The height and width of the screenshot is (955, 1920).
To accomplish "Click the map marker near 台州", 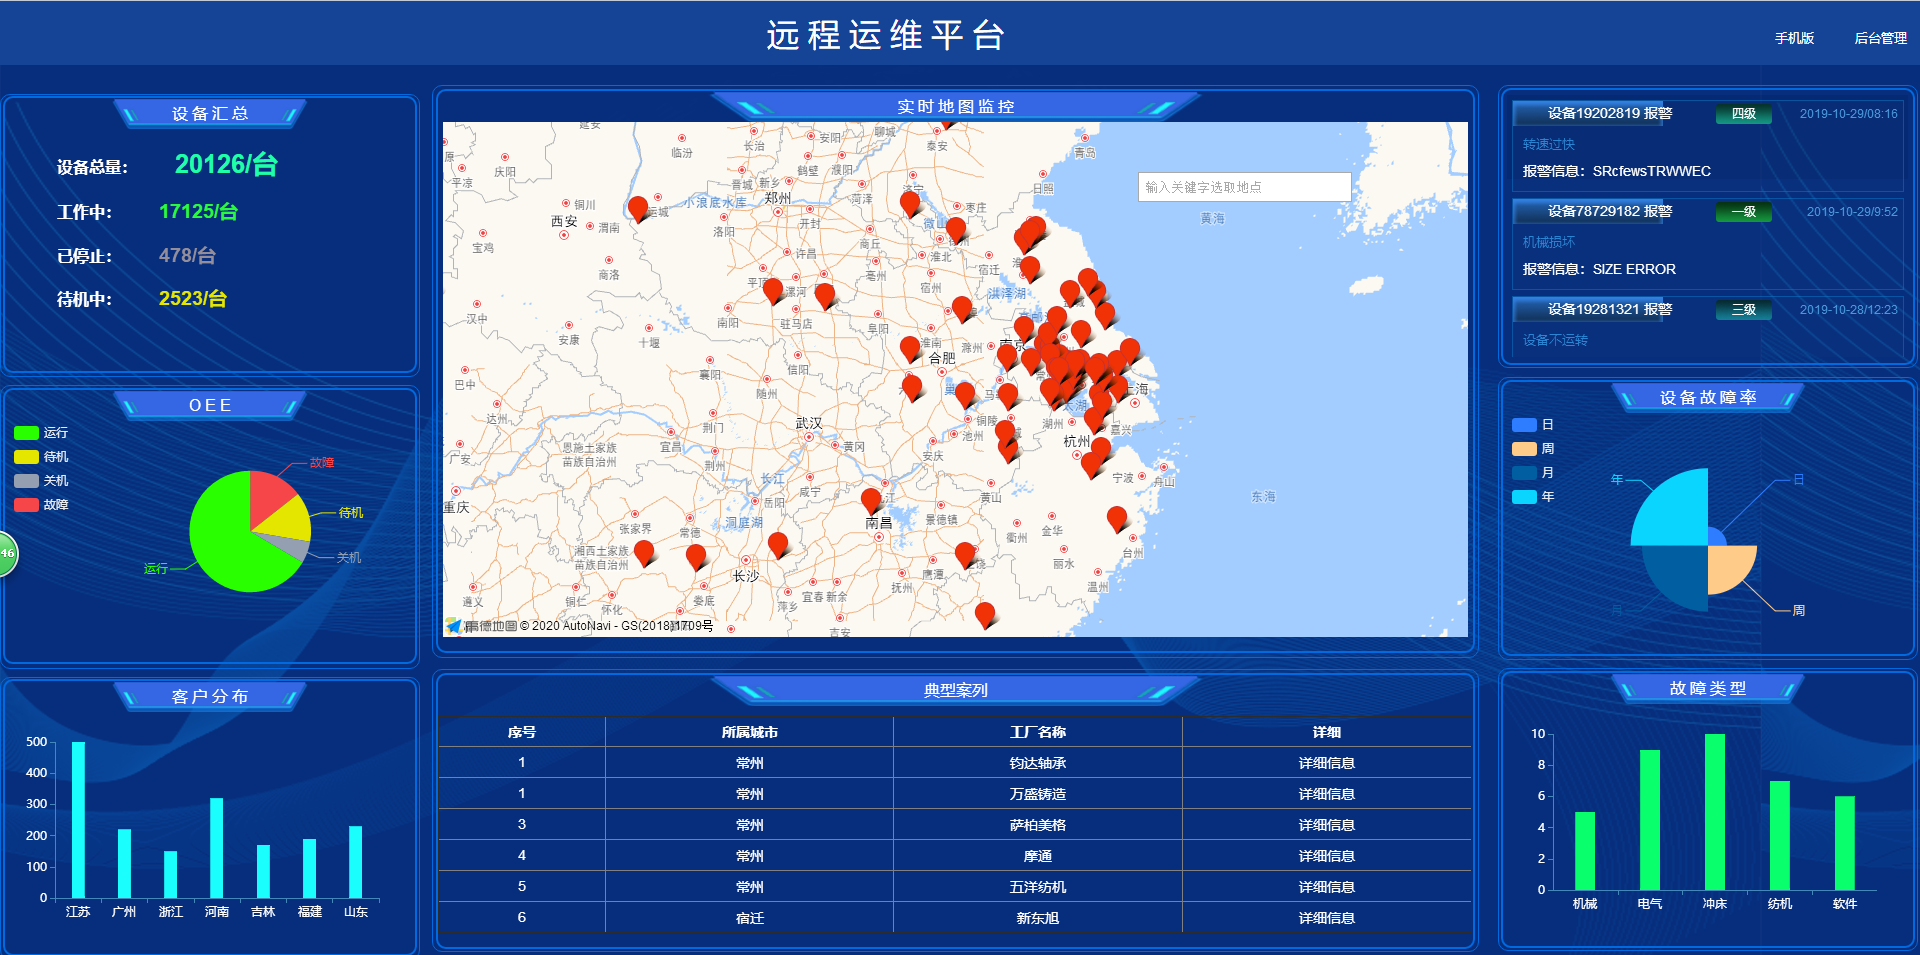I will pos(1117,518).
